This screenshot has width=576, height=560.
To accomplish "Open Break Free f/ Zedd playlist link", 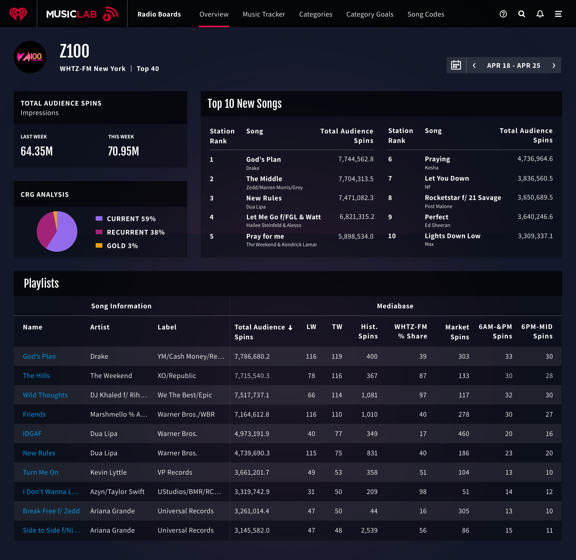I will [x=51, y=511].
